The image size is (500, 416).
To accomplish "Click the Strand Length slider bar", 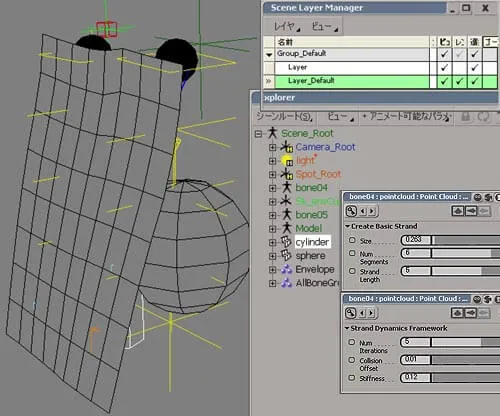I will (467, 271).
